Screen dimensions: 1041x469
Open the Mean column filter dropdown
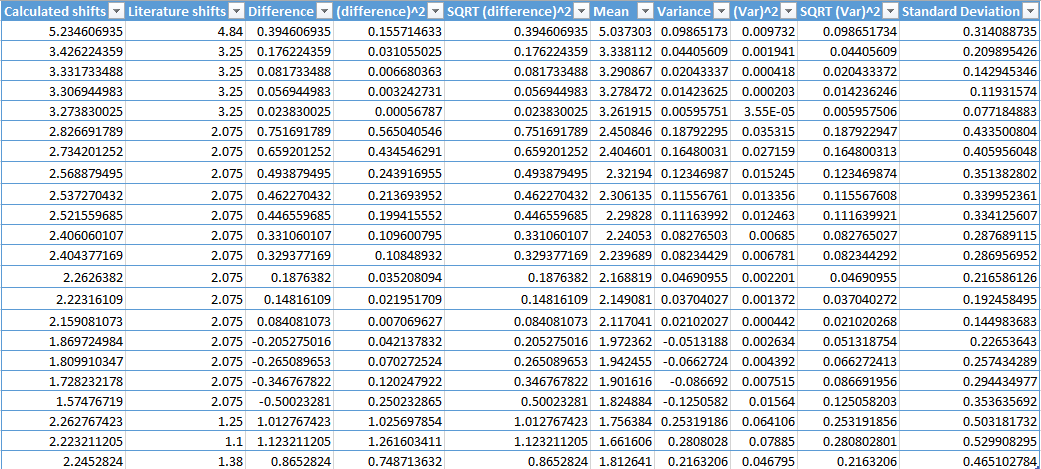point(646,11)
